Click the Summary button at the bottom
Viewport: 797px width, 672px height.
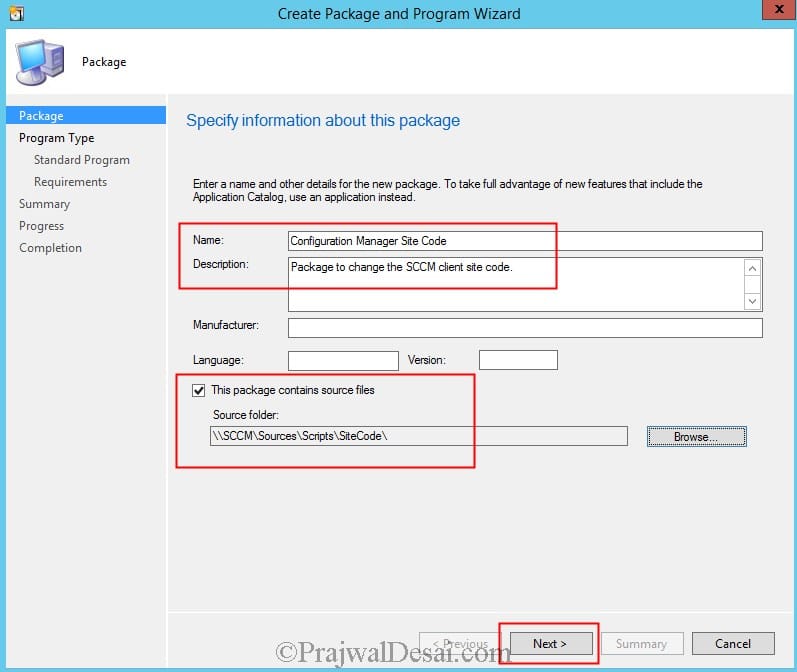coord(642,644)
